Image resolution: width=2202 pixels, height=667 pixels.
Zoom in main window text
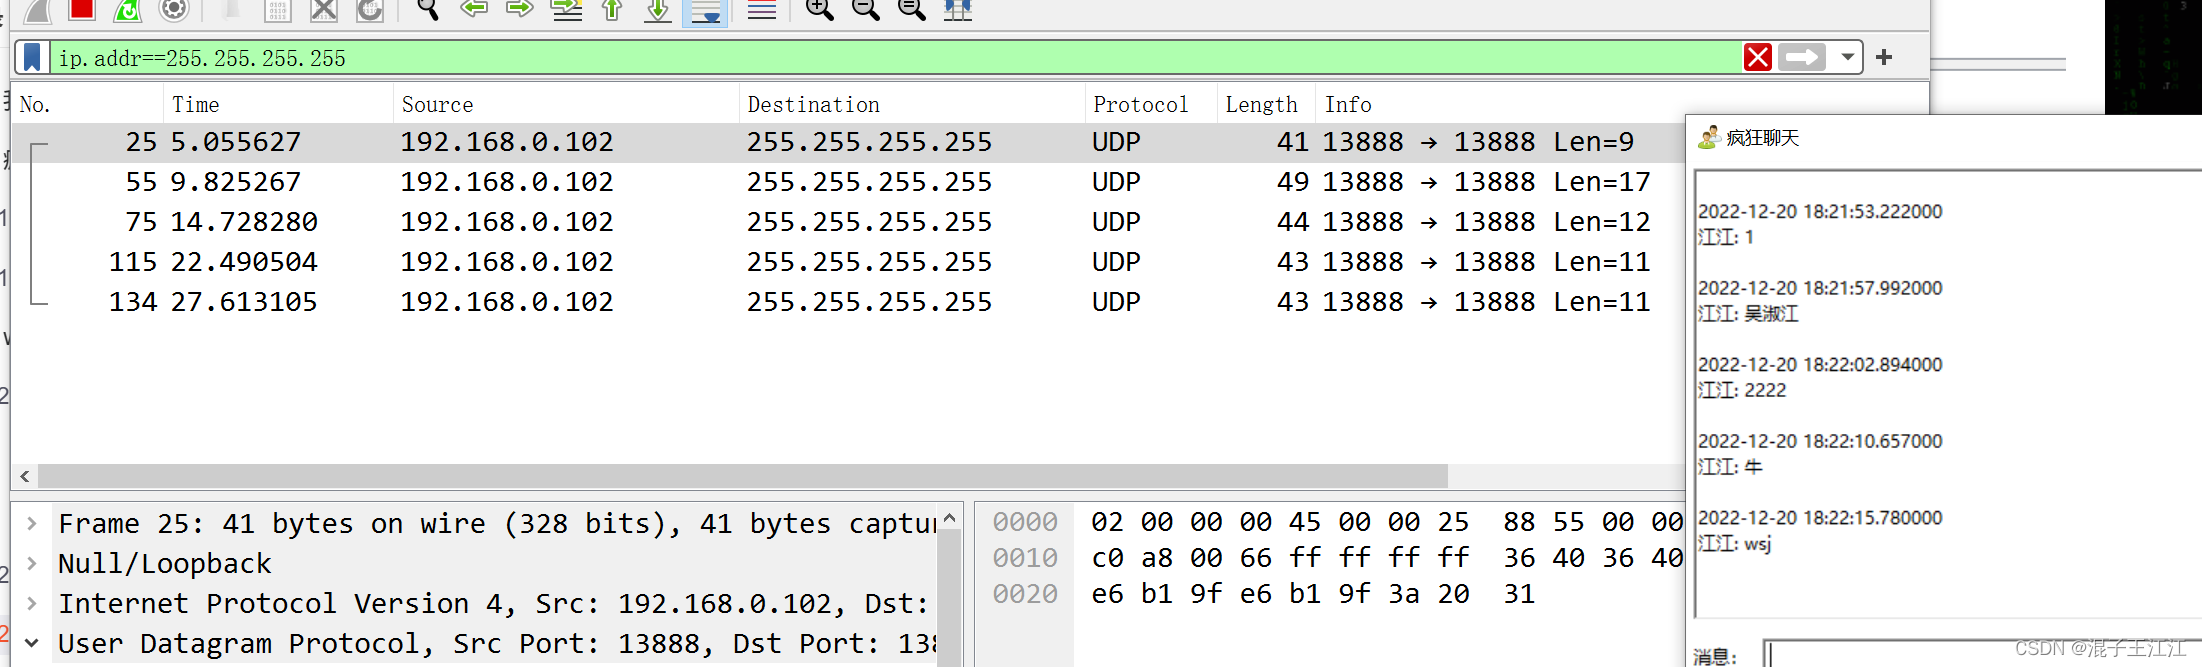point(819,10)
